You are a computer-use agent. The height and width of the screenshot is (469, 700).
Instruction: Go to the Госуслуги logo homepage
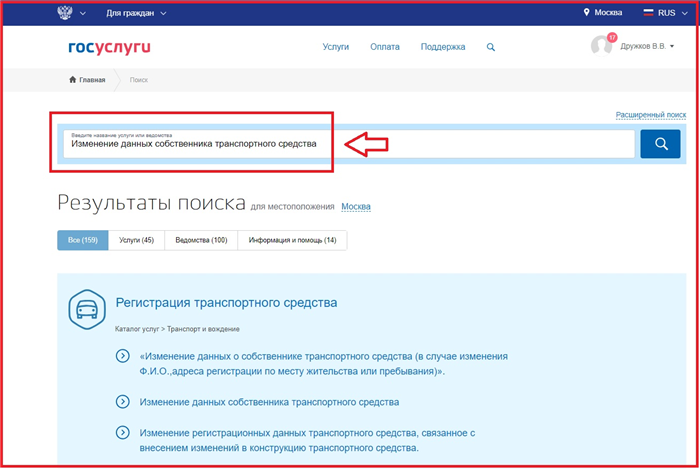(x=109, y=47)
